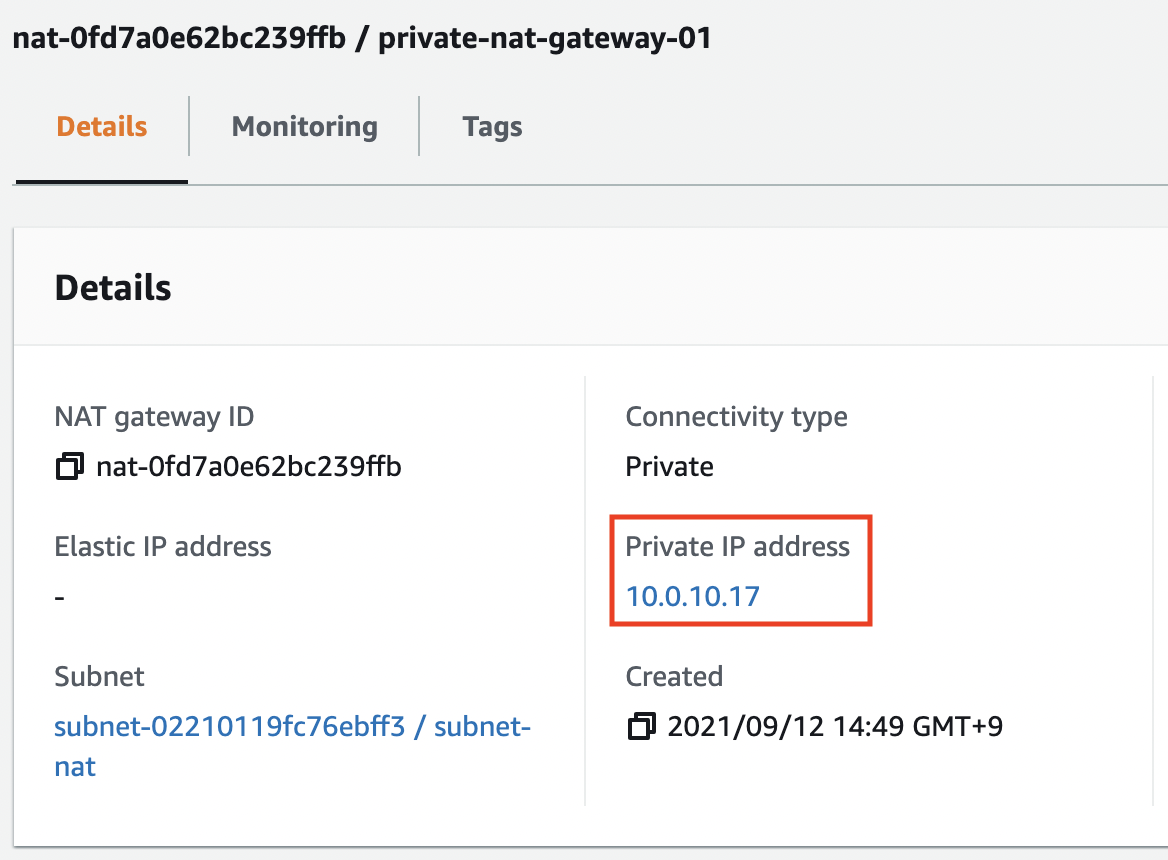Copy the NAT gateway ID using copy icon
This screenshot has width=1168, height=860.
coord(67,466)
